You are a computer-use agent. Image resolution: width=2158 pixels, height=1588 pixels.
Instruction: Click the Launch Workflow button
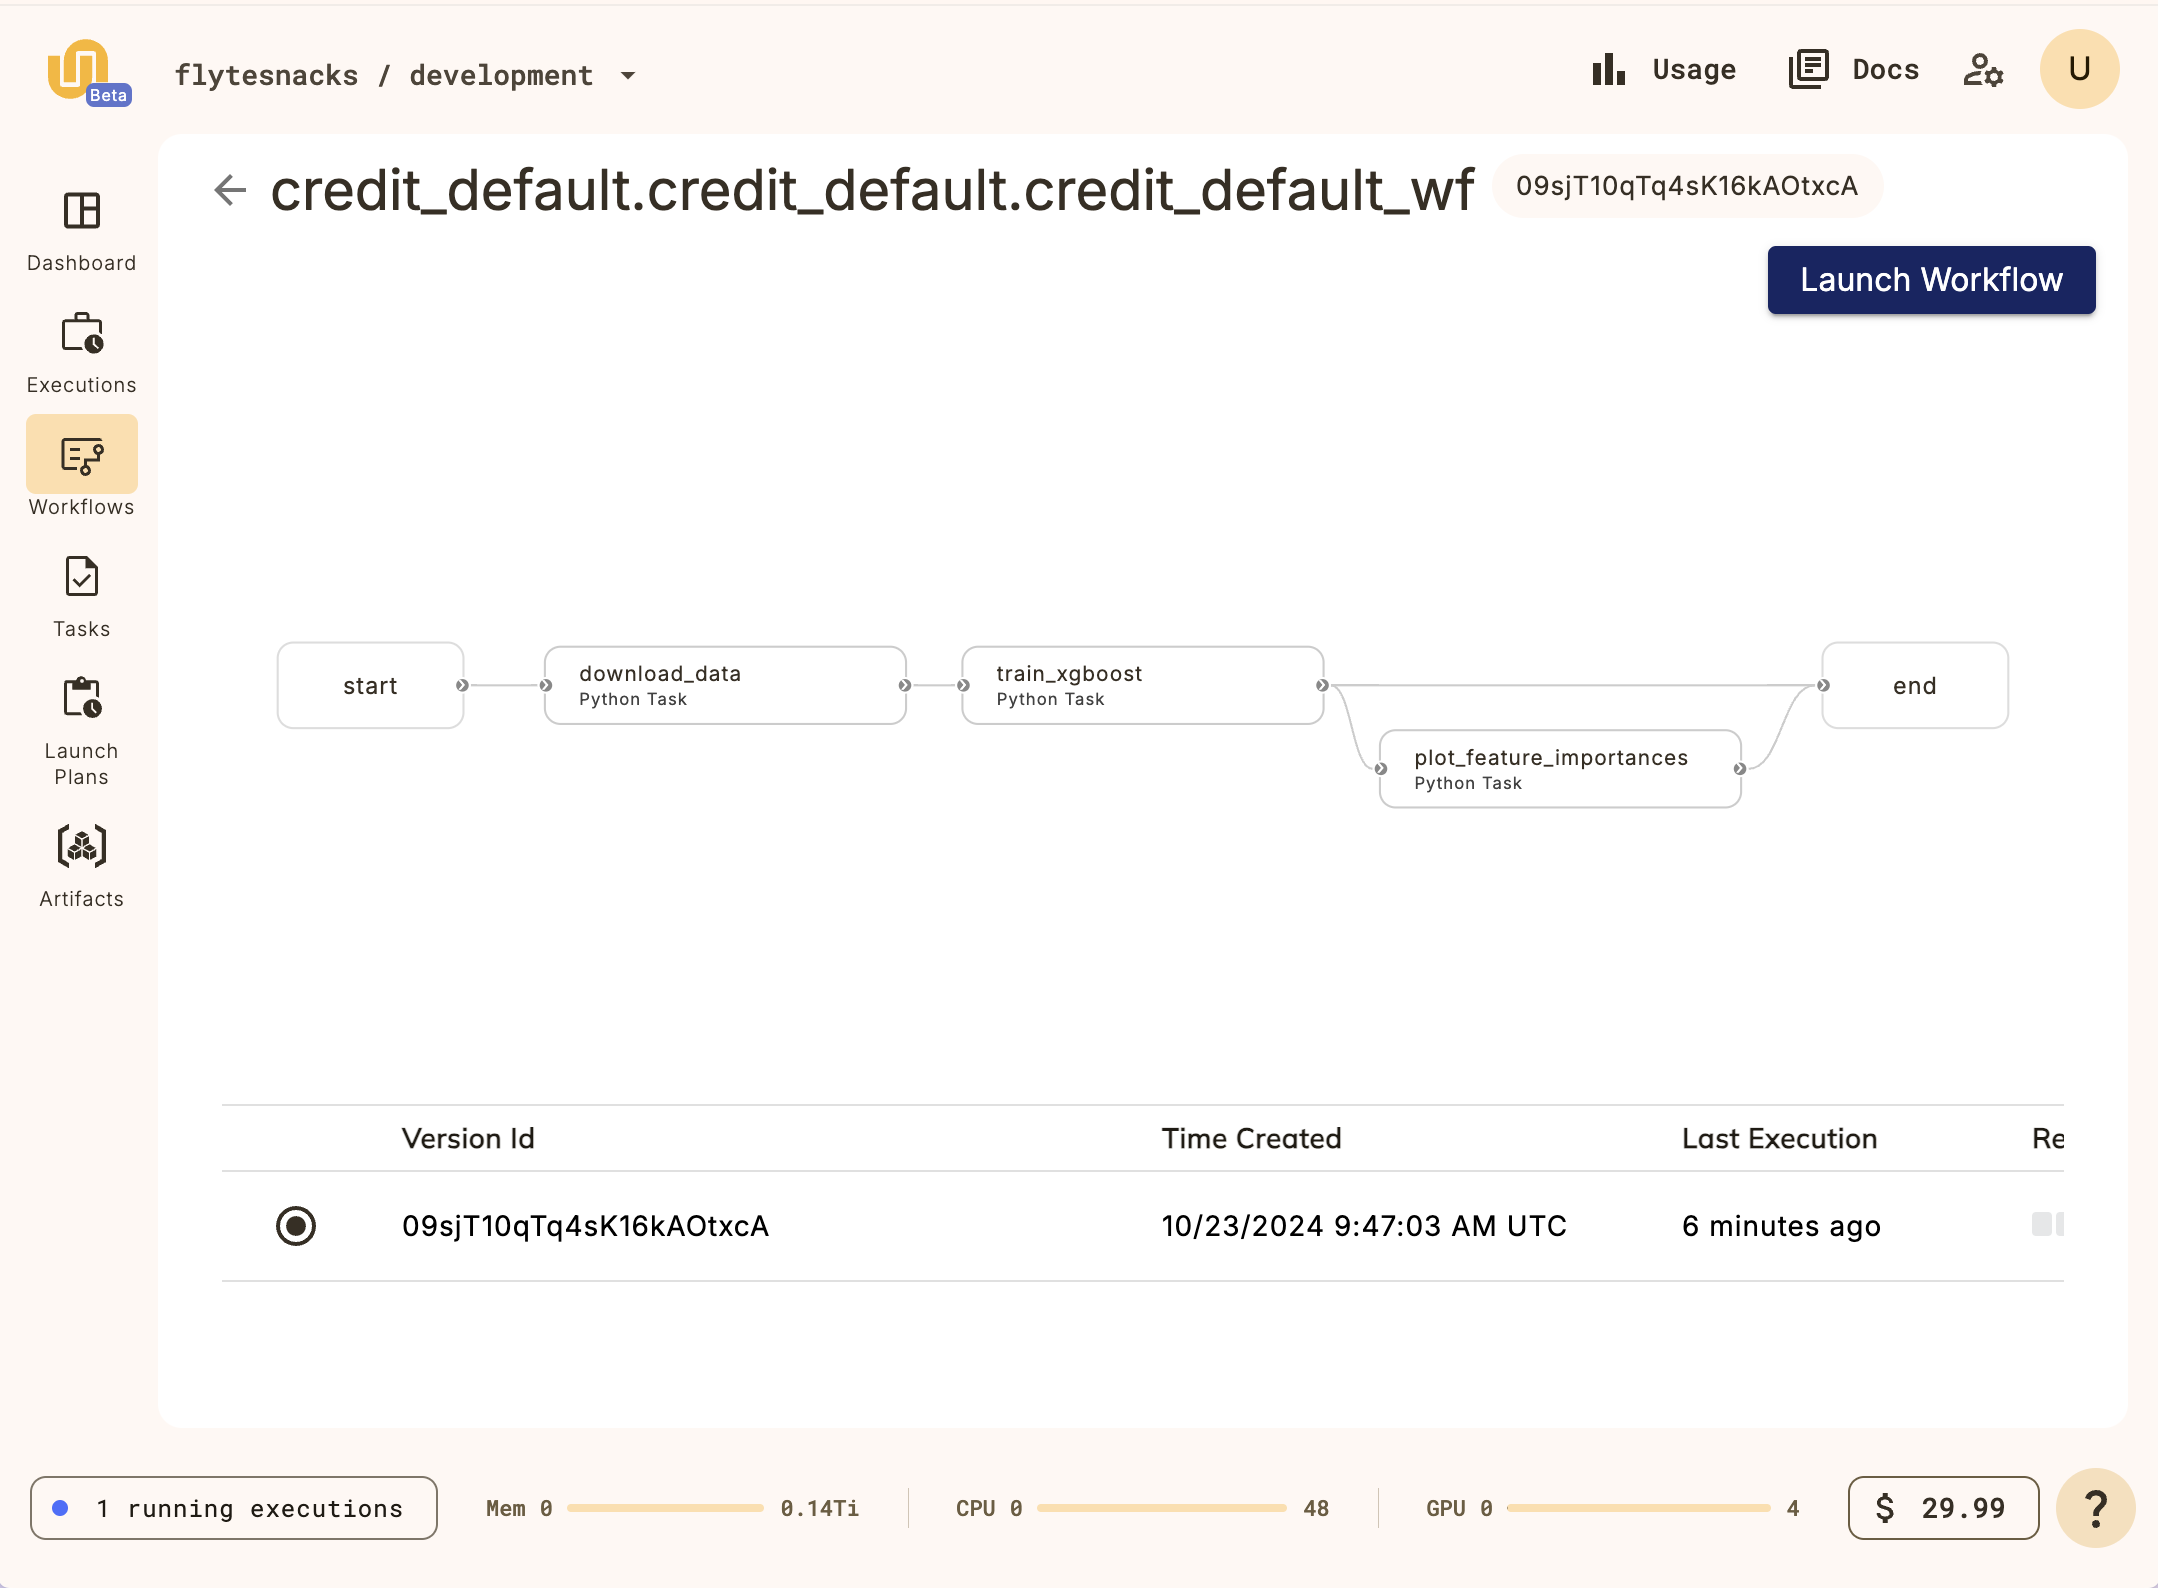pyautogui.click(x=1931, y=280)
